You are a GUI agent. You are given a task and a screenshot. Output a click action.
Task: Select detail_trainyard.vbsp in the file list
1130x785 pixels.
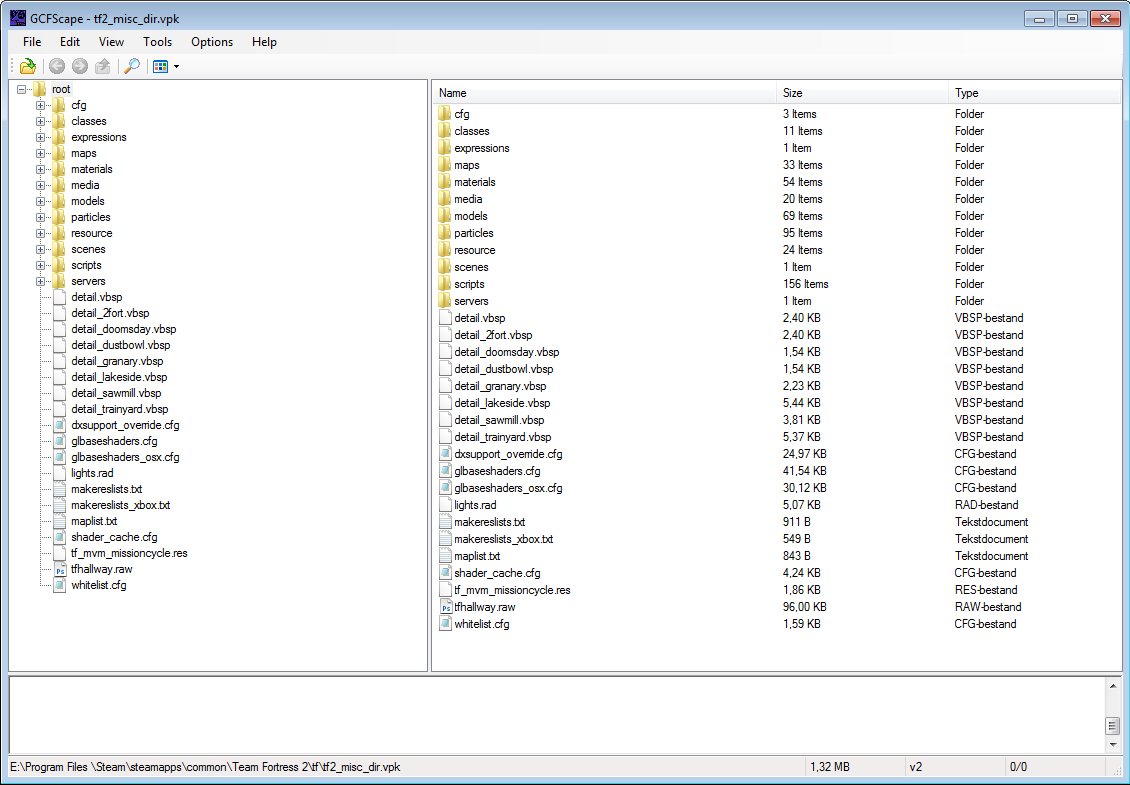[x=503, y=437]
